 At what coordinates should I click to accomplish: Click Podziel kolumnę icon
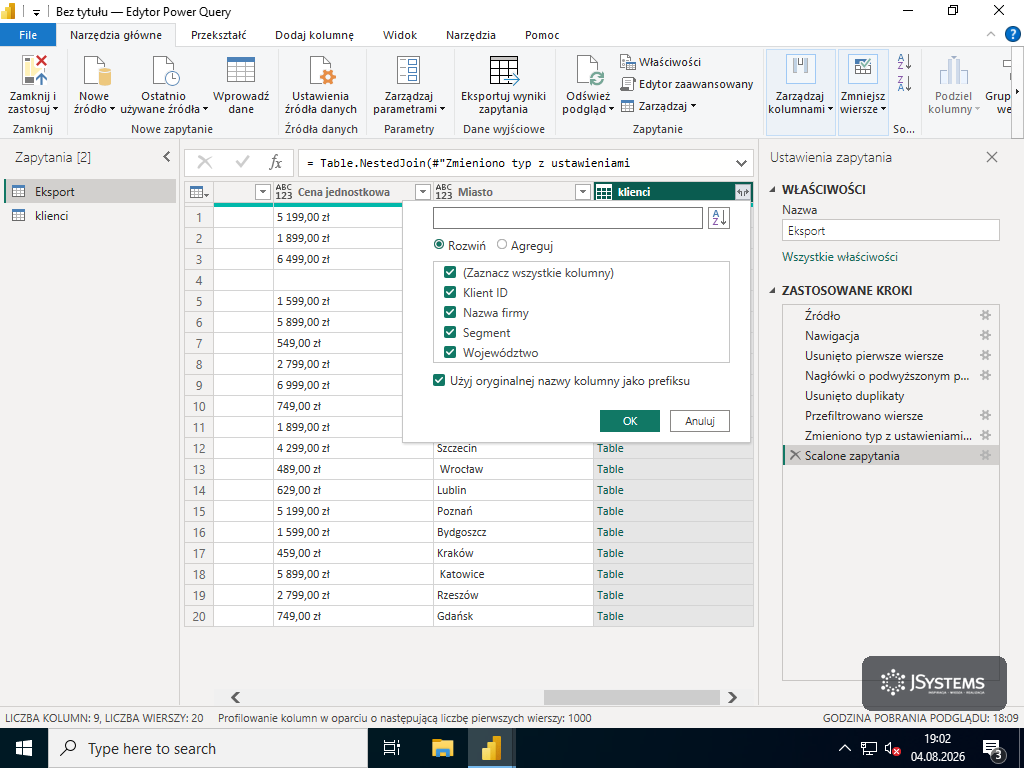pos(953,71)
